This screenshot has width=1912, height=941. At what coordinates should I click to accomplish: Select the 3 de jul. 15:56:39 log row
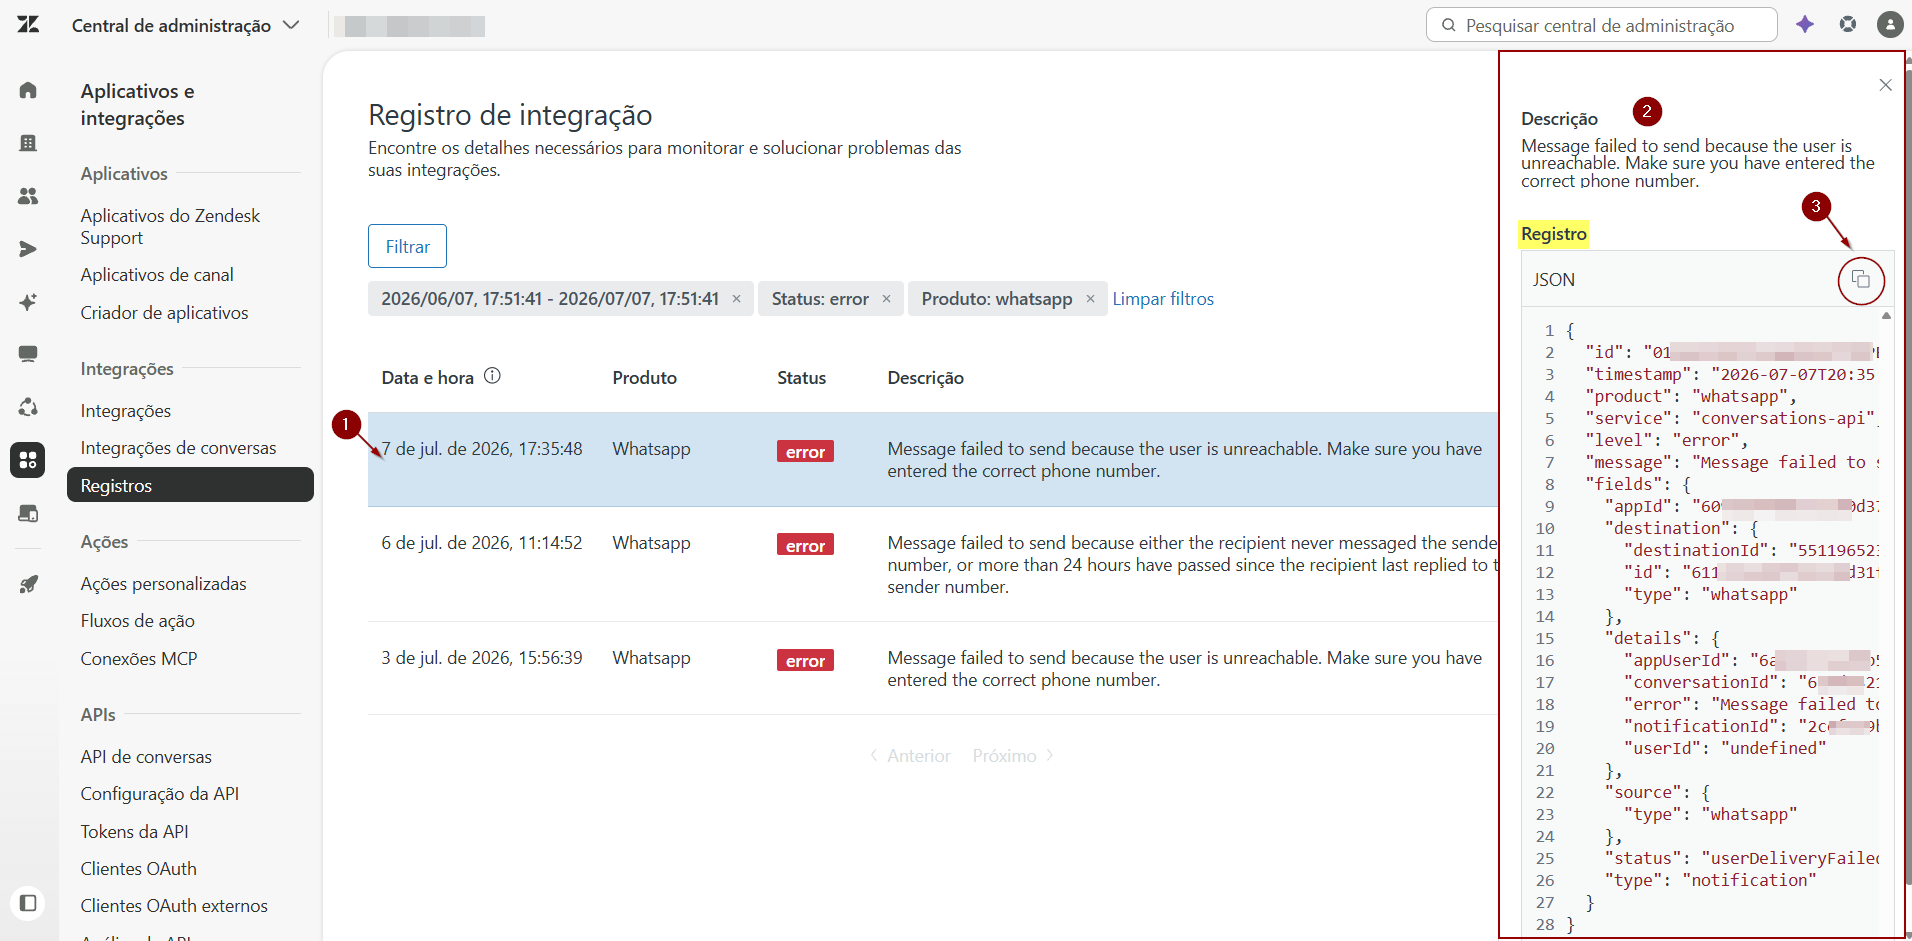pyautogui.click(x=933, y=668)
